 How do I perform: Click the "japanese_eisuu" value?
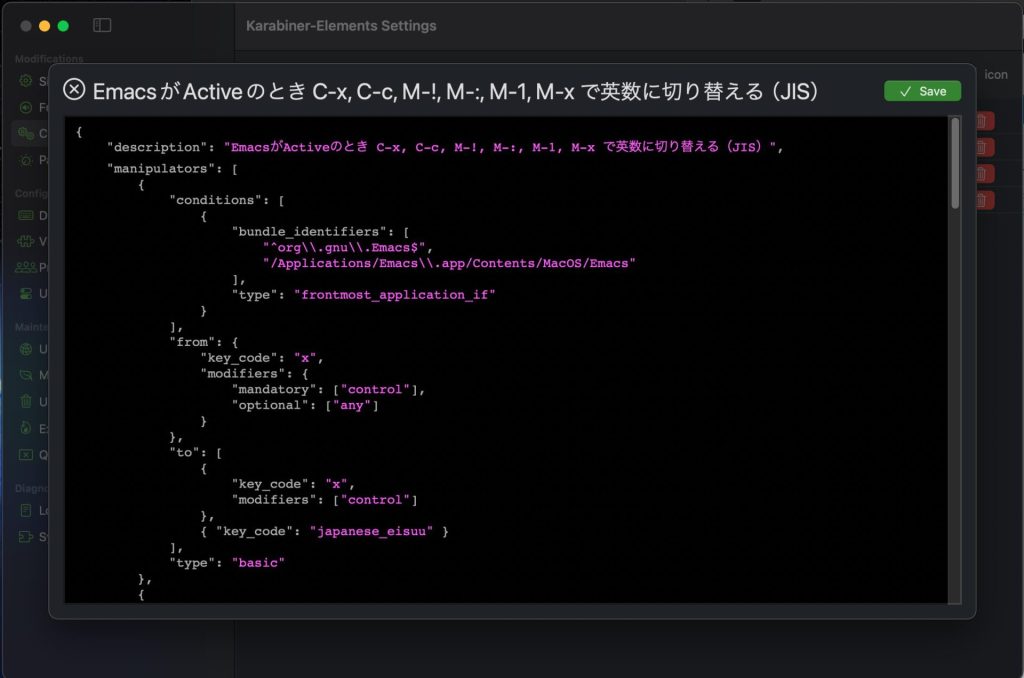click(371, 532)
